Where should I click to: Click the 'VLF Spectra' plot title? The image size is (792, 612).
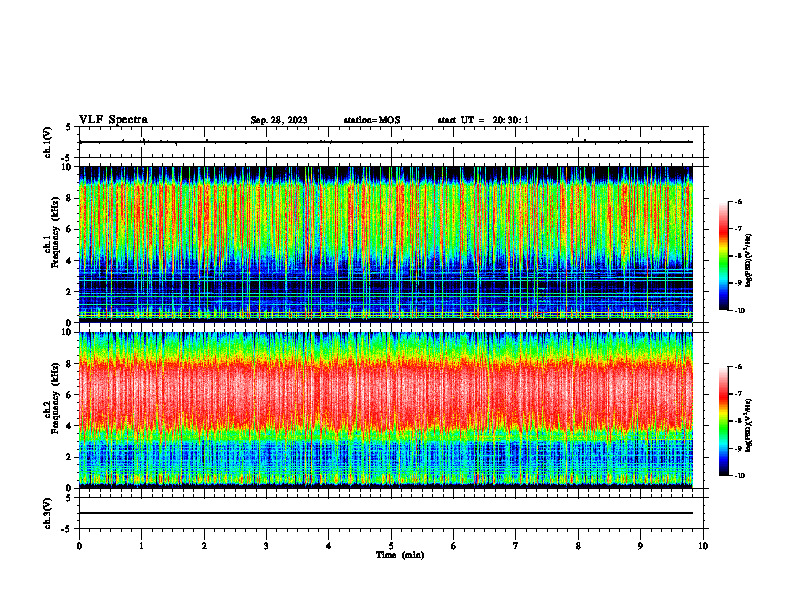tap(113, 120)
